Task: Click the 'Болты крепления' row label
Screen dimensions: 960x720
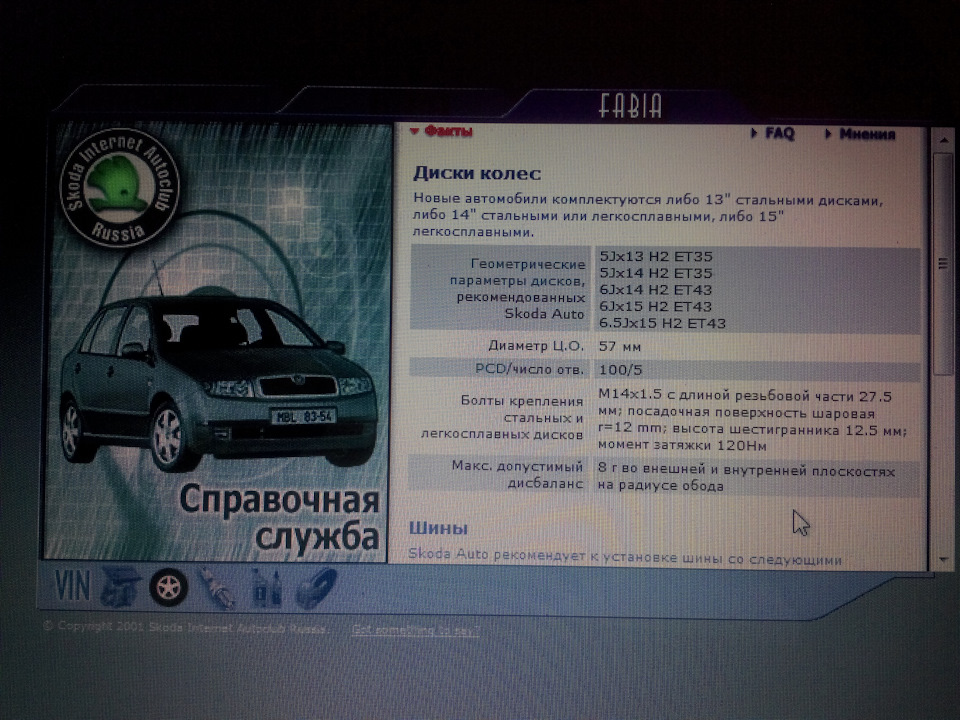Action: [502, 418]
